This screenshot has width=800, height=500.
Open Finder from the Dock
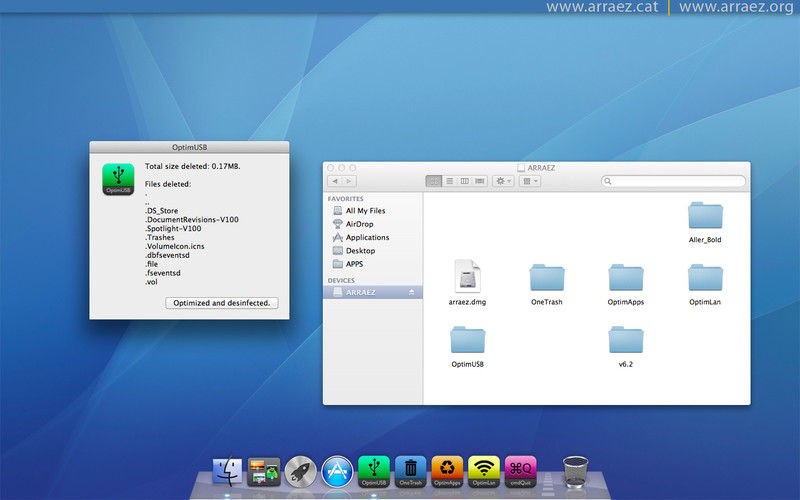(x=227, y=471)
